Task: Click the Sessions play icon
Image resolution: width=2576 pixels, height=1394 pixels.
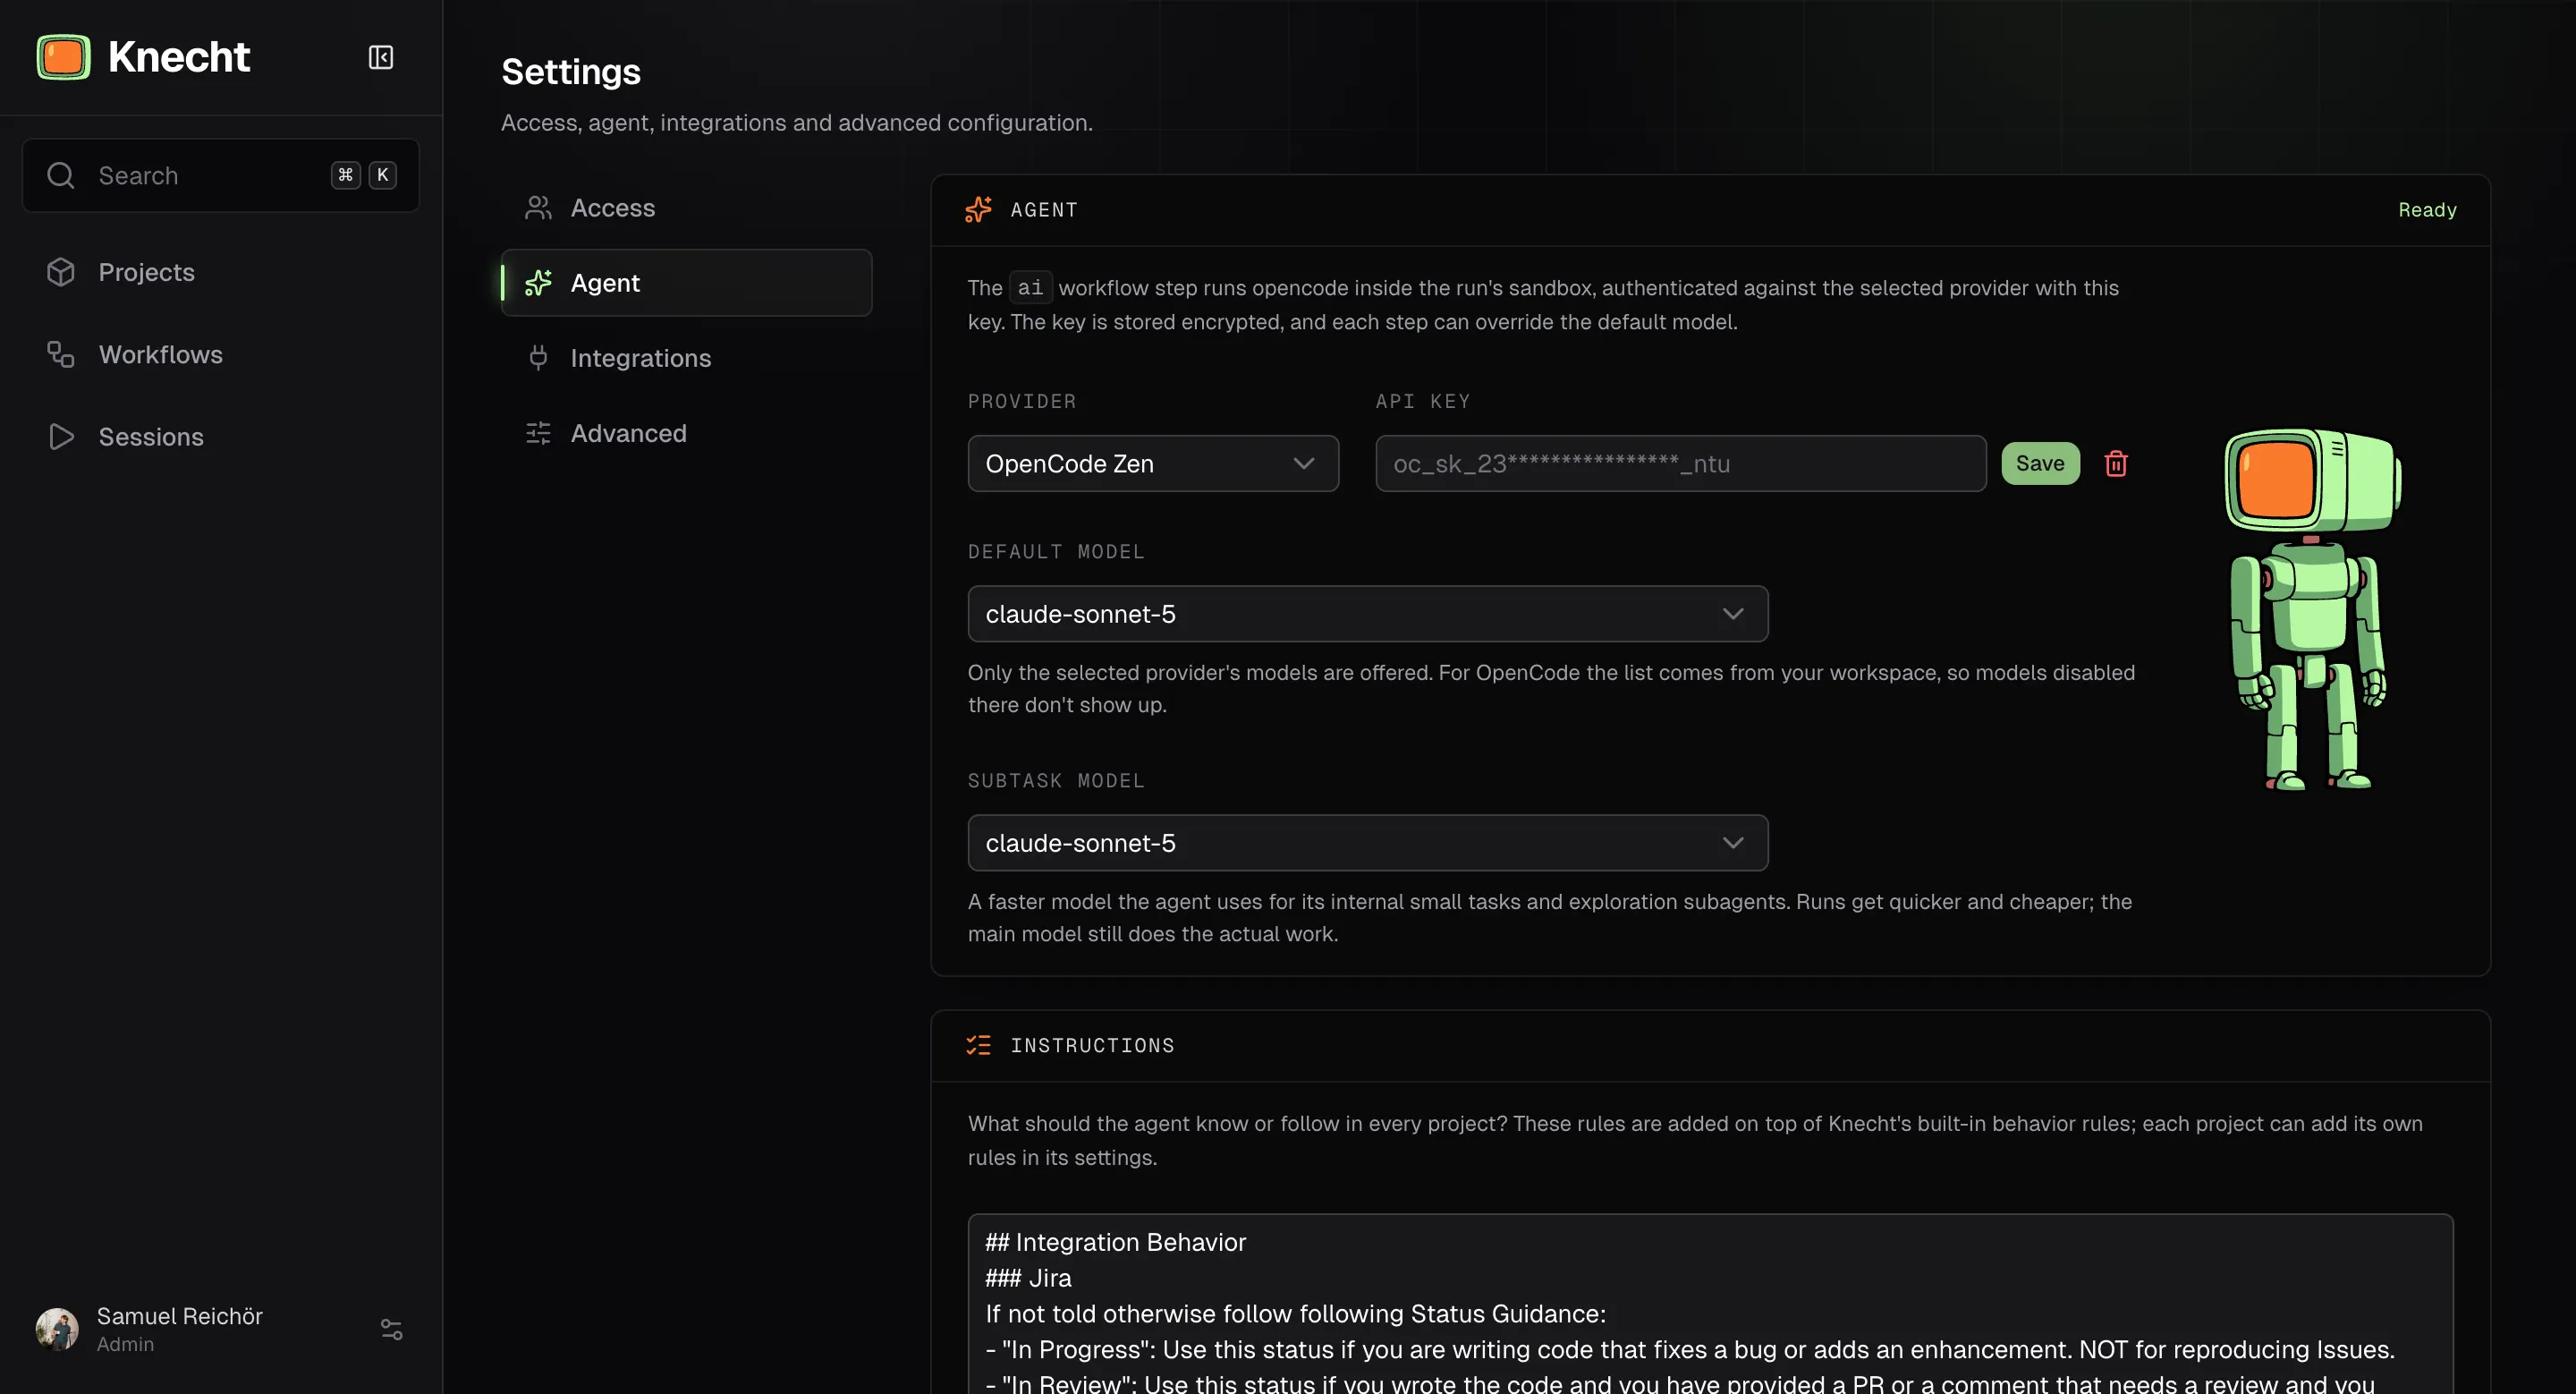Action: click(x=61, y=437)
